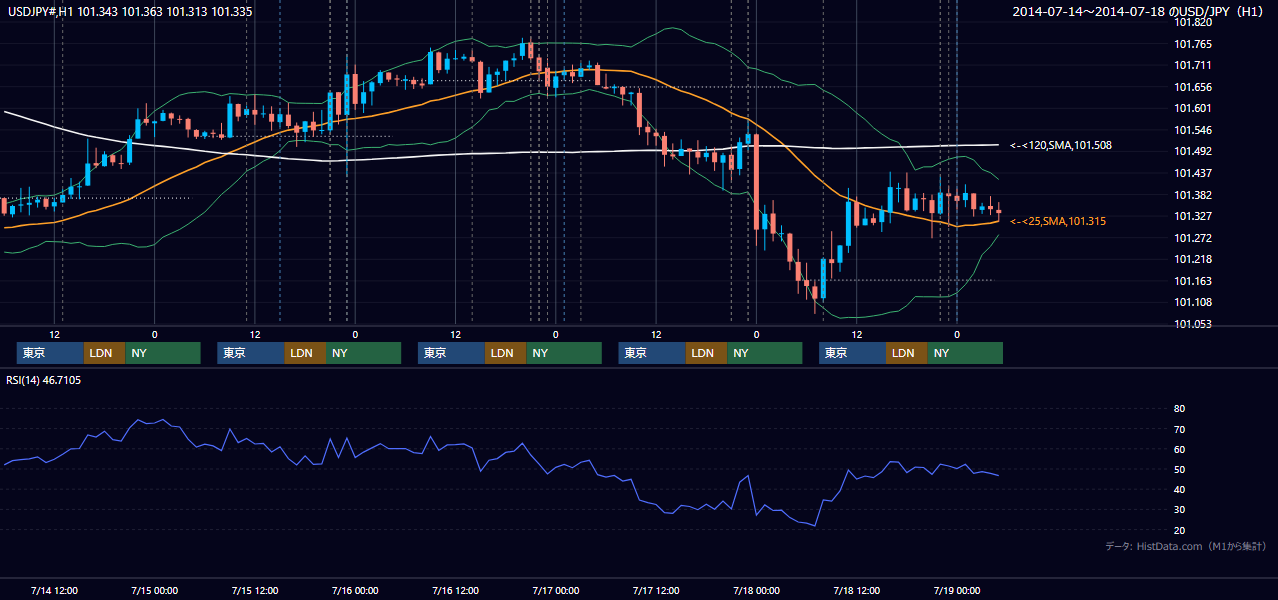Screen dimensions: 1278x600
Task: Click price axis label 101.546
Action: 1193,130
